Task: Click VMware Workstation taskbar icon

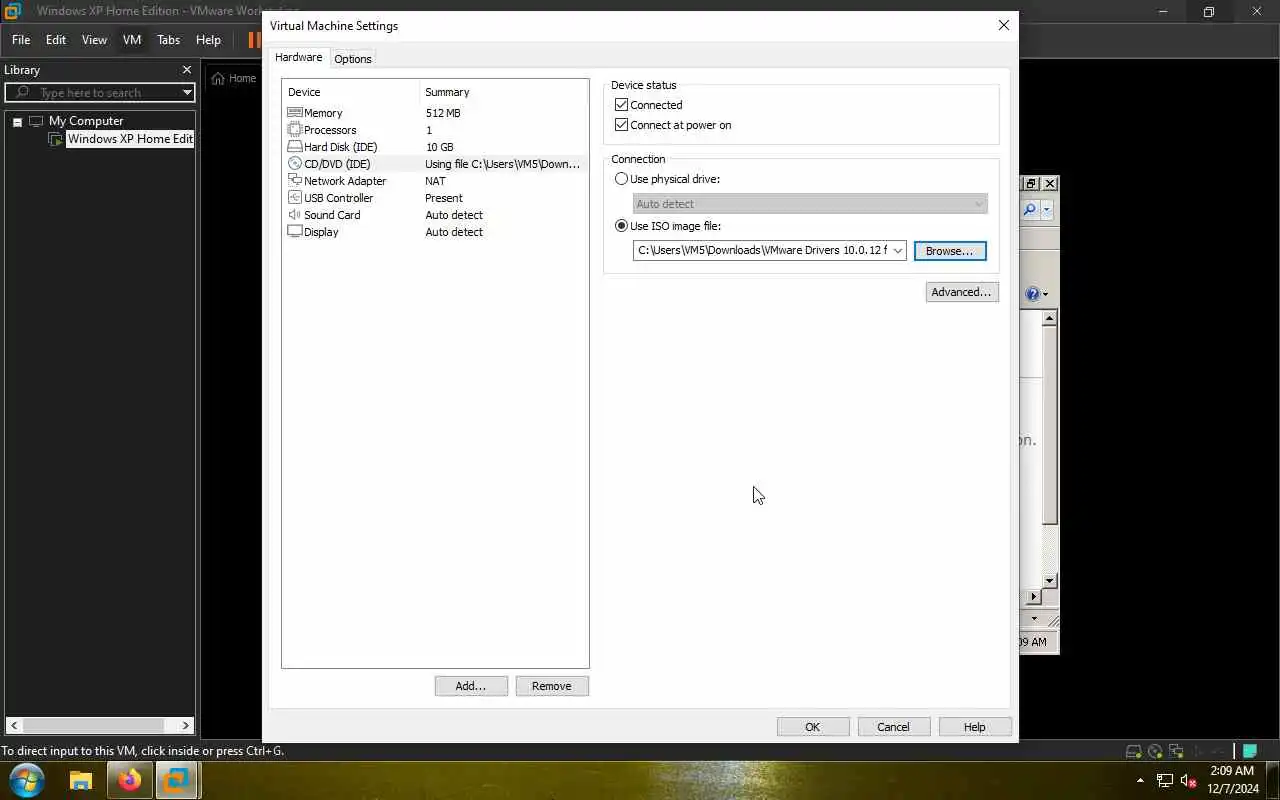Action: [177, 780]
